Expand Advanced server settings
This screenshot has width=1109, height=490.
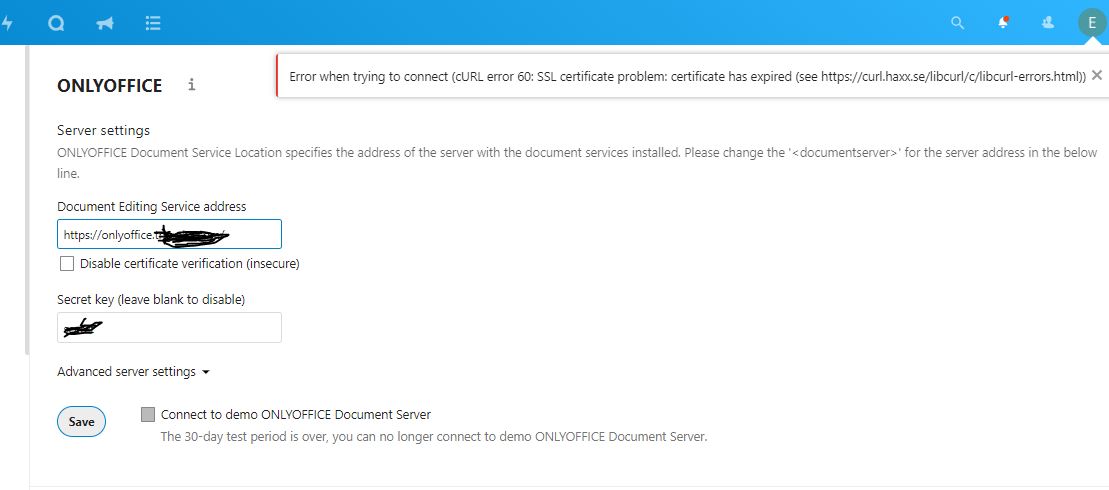(133, 372)
